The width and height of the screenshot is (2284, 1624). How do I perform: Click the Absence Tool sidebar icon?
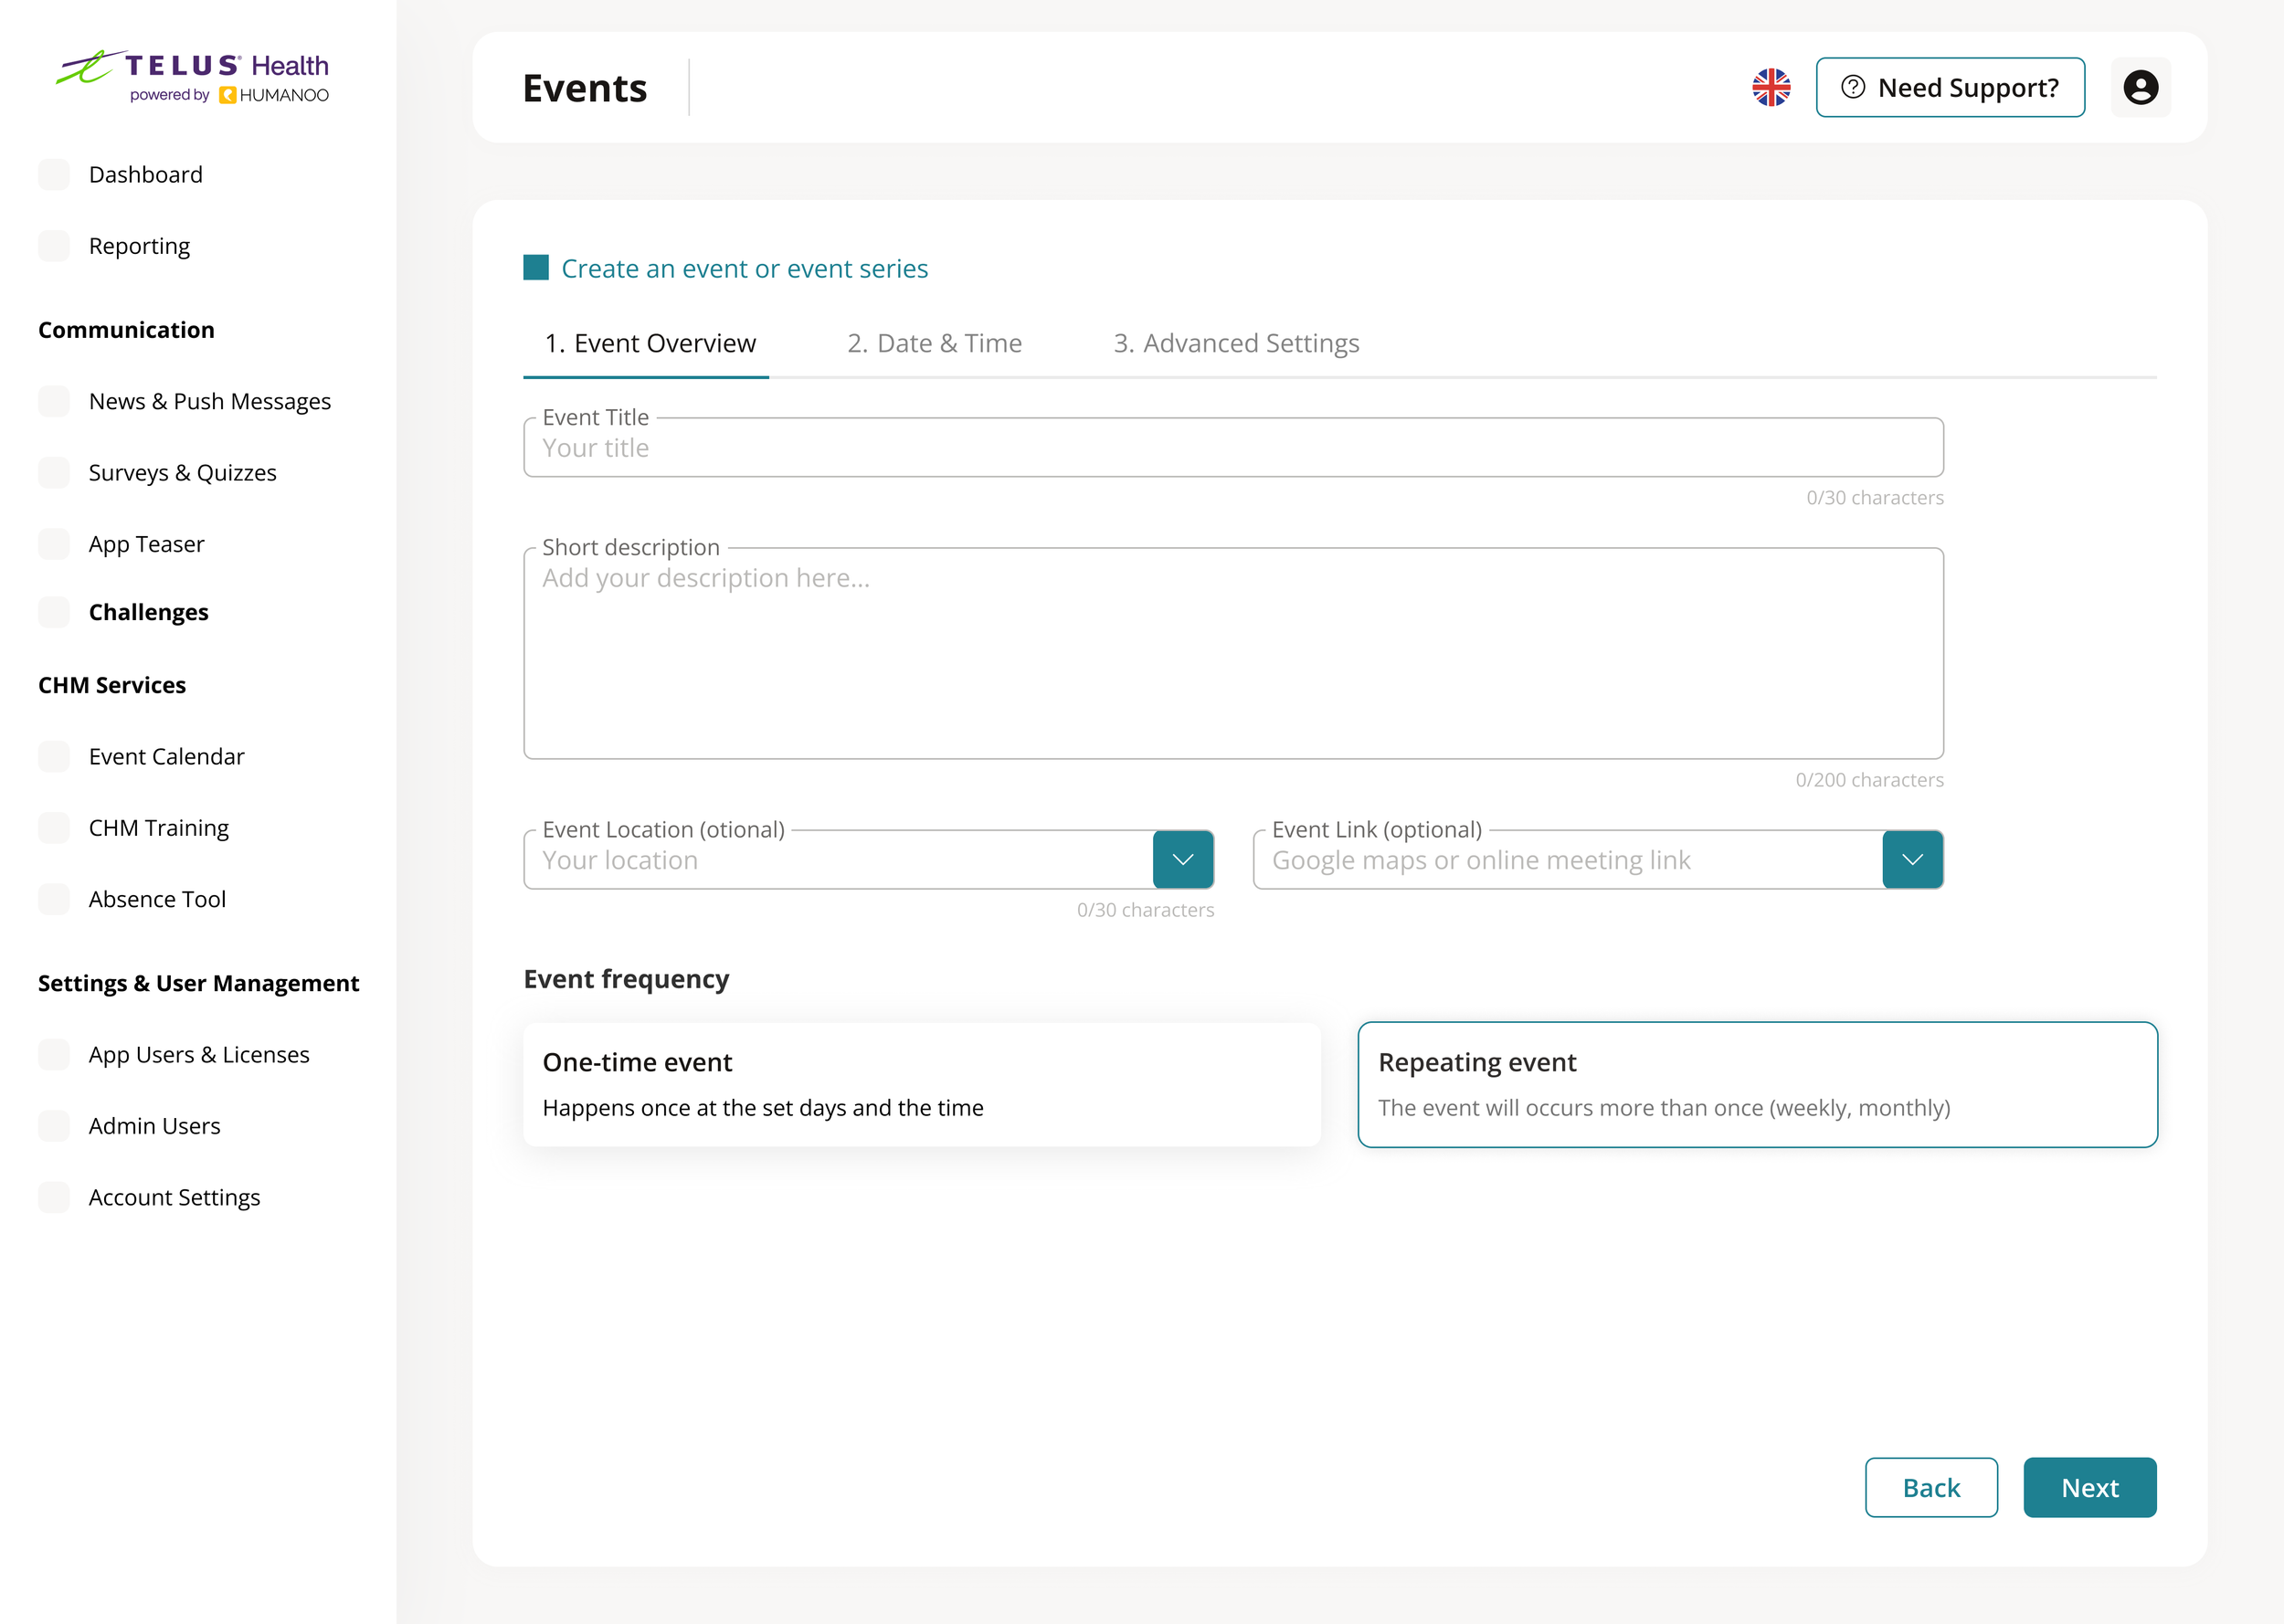pyautogui.click(x=54, y=899)
